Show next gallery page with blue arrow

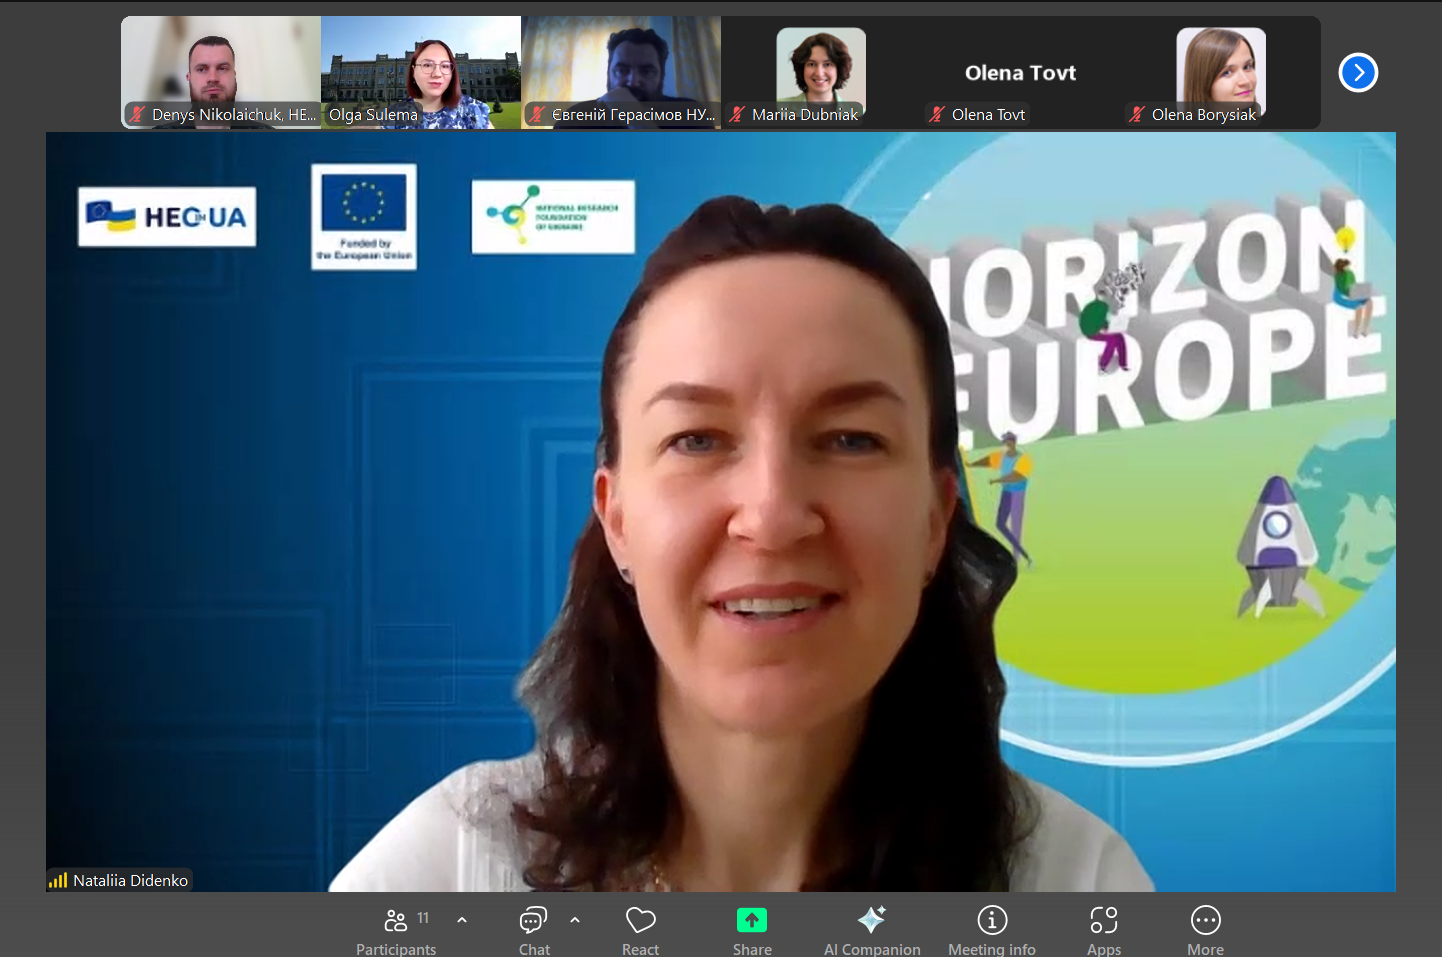(1358, 72)
